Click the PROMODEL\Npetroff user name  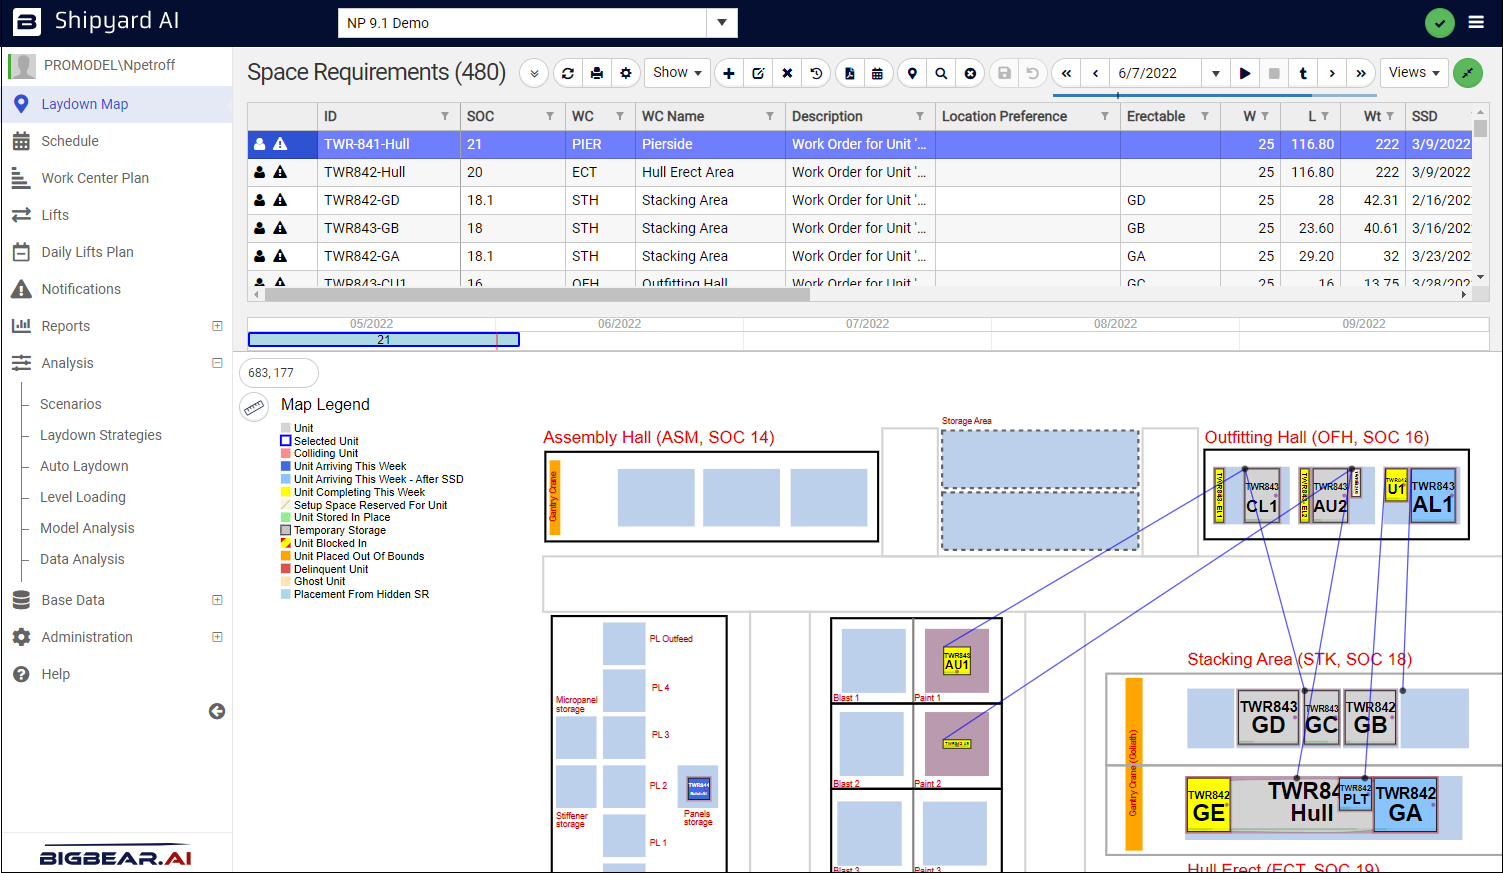coord(109,65)
